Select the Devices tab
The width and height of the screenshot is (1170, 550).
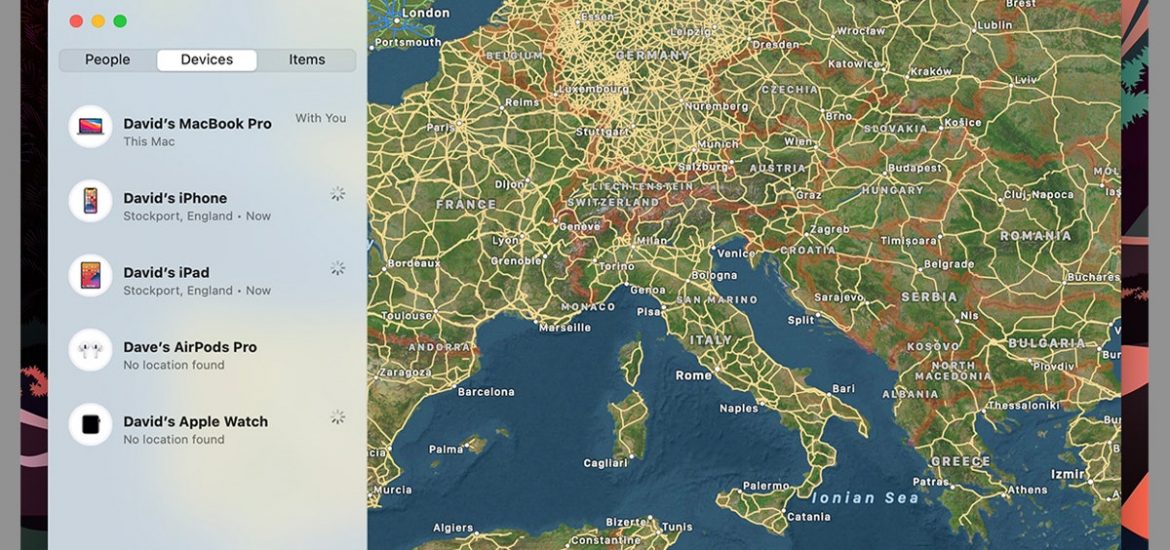point(207,60)
